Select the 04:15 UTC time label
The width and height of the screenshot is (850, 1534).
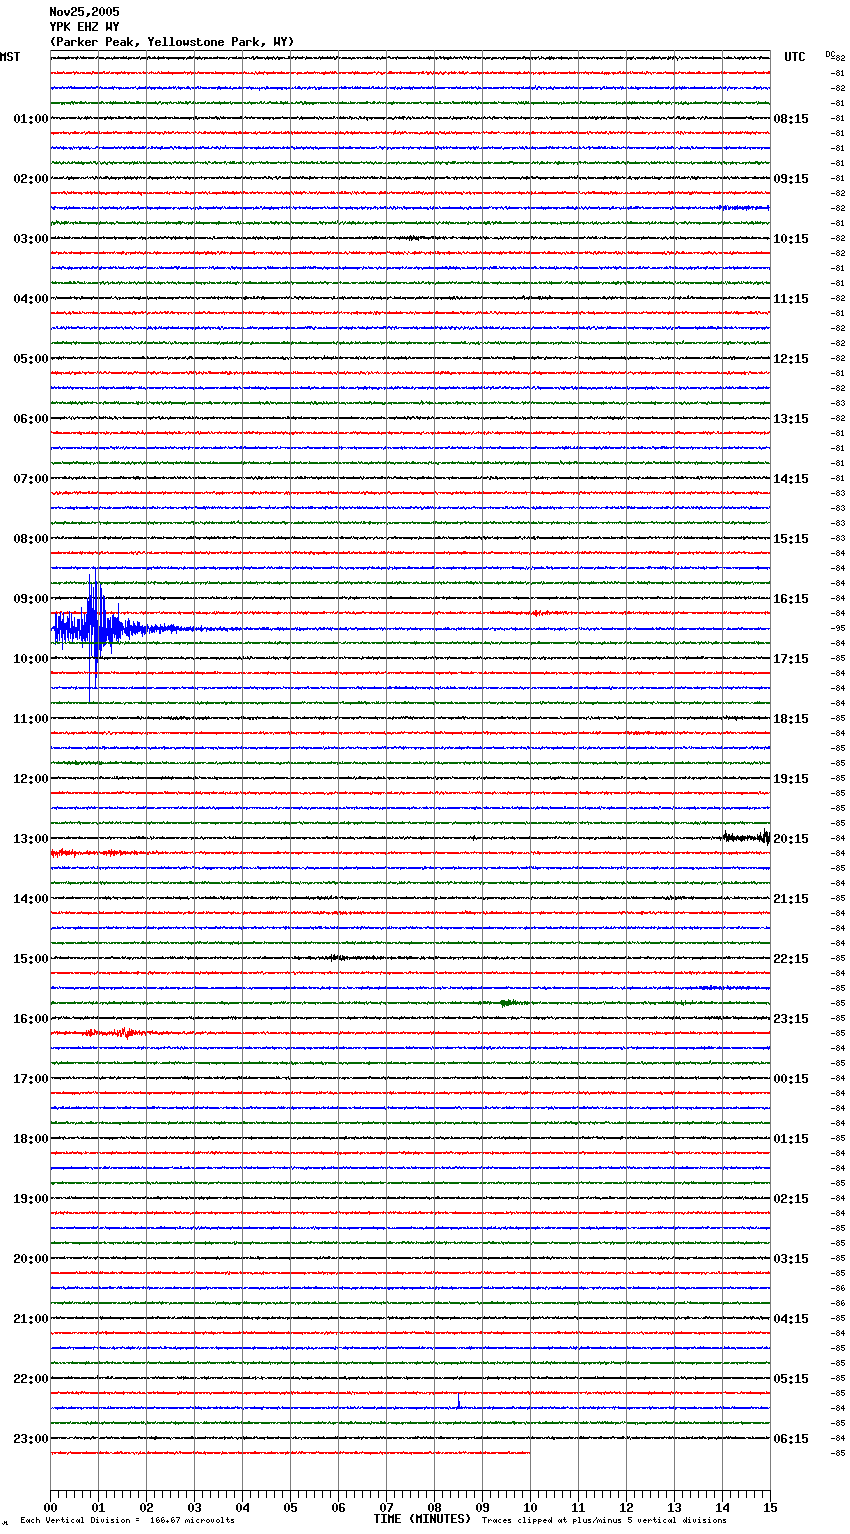pos(791,1319)
